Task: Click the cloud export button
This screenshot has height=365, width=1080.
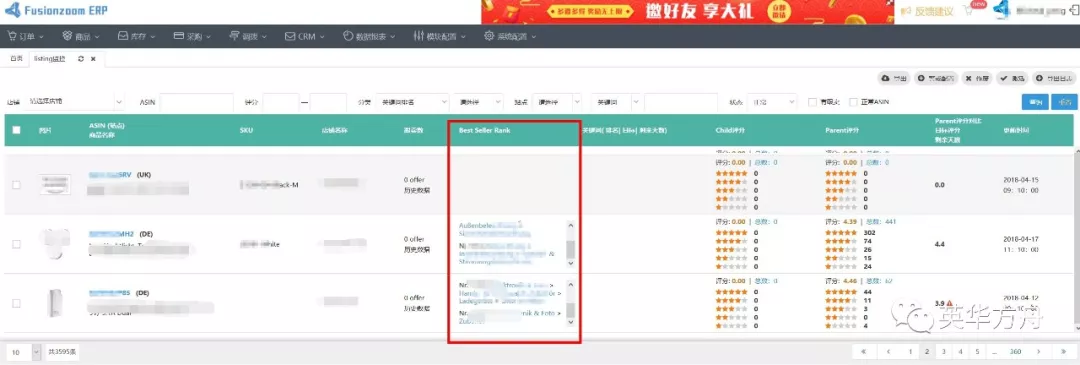Action: (893, 79)
